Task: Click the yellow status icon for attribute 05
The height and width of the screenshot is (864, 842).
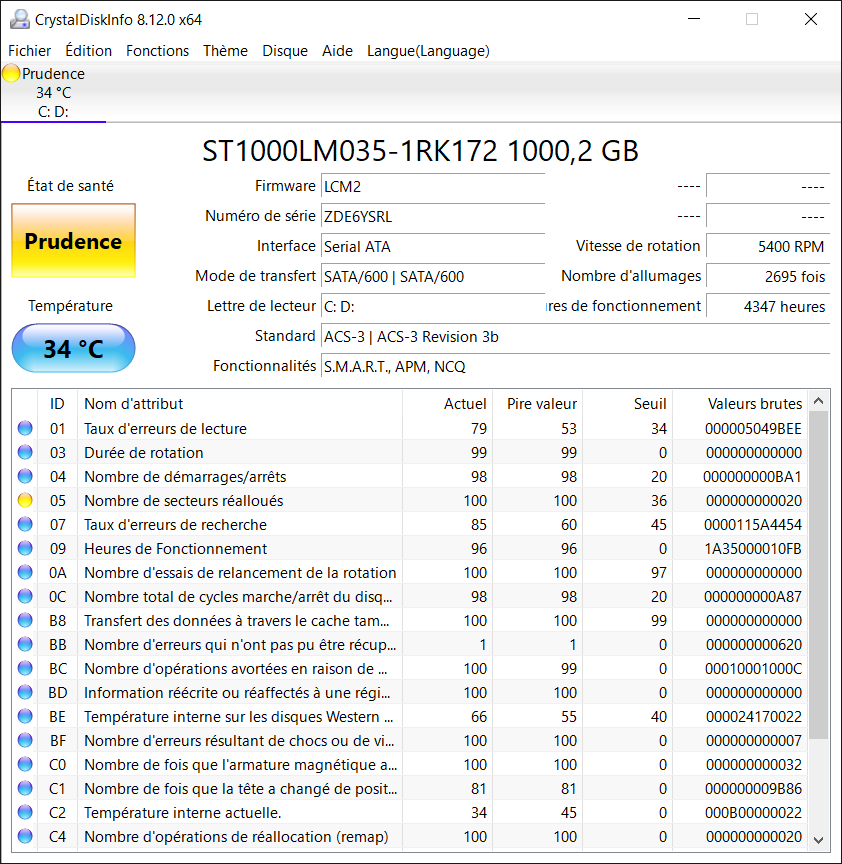Action: click(x=25, y=500)
